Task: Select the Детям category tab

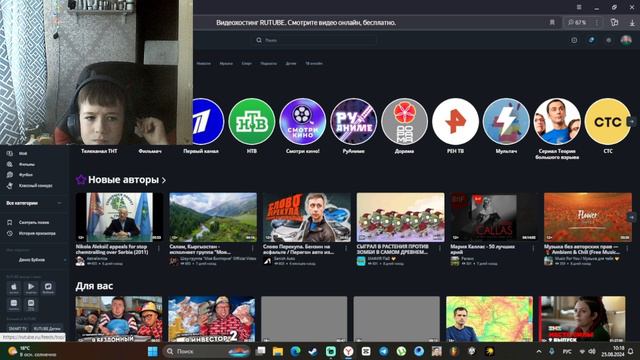Action: (x=291, y=63)
